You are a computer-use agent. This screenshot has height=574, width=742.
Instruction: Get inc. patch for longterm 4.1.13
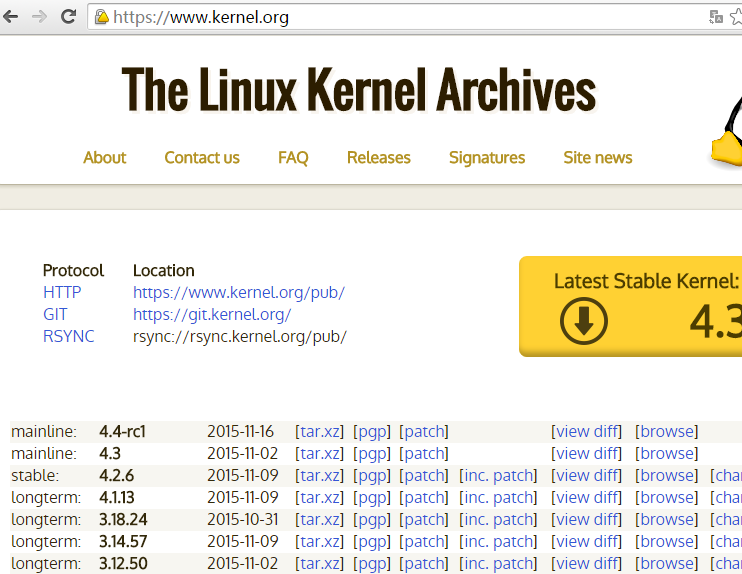pyautogui.click(x=498, y=497)
